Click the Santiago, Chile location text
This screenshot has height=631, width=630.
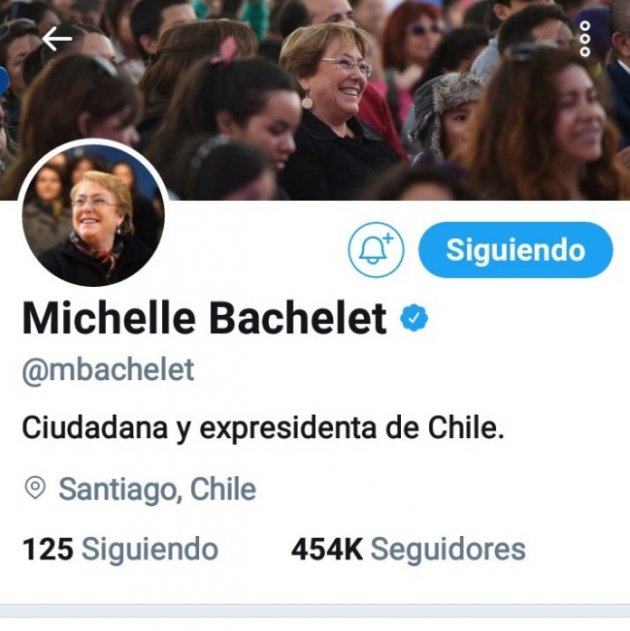(x=157, y=489)
